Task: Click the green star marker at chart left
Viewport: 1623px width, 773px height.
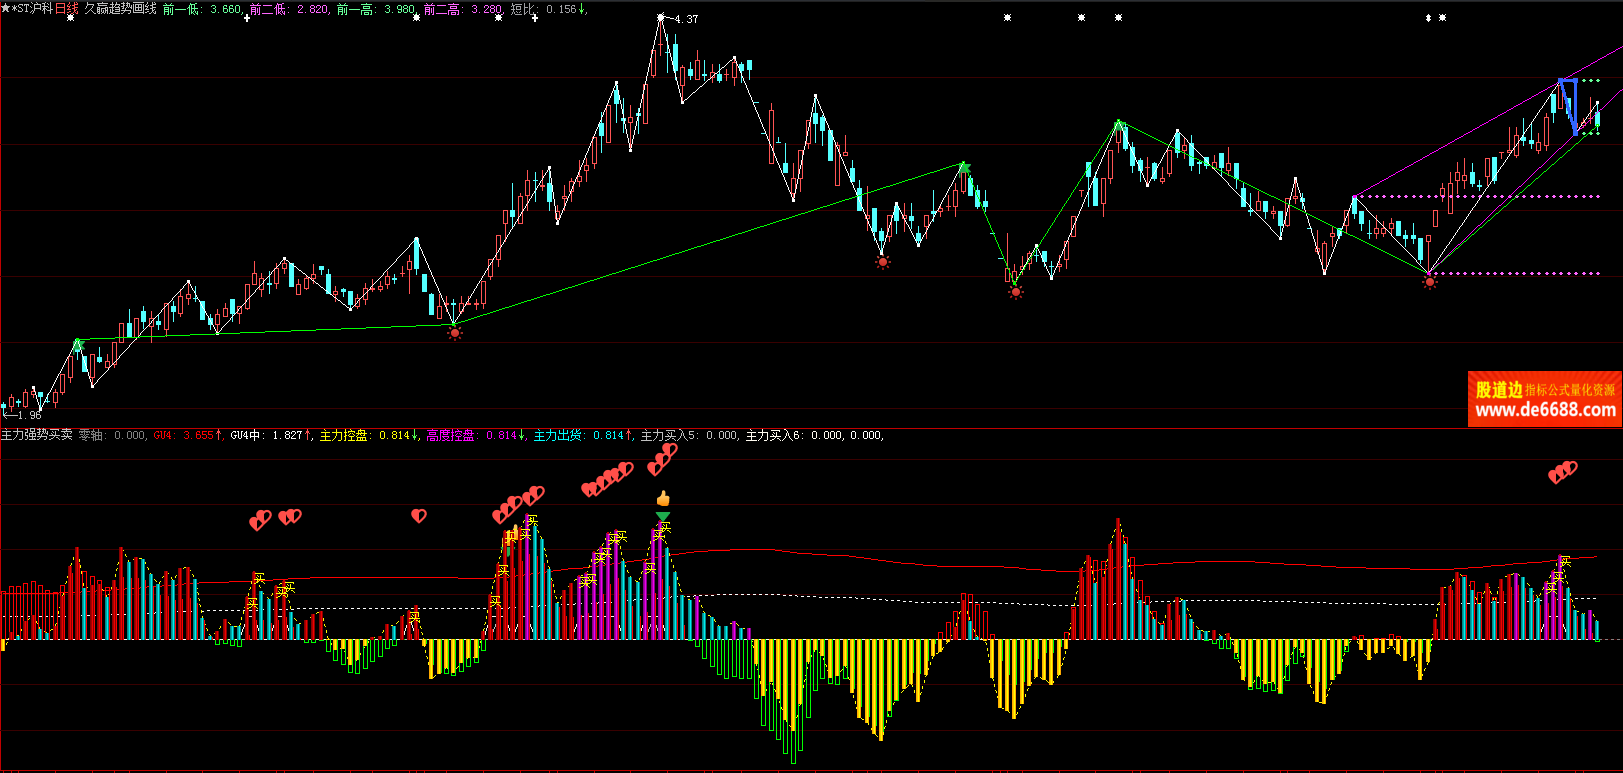Action: (x=78, y=345)
